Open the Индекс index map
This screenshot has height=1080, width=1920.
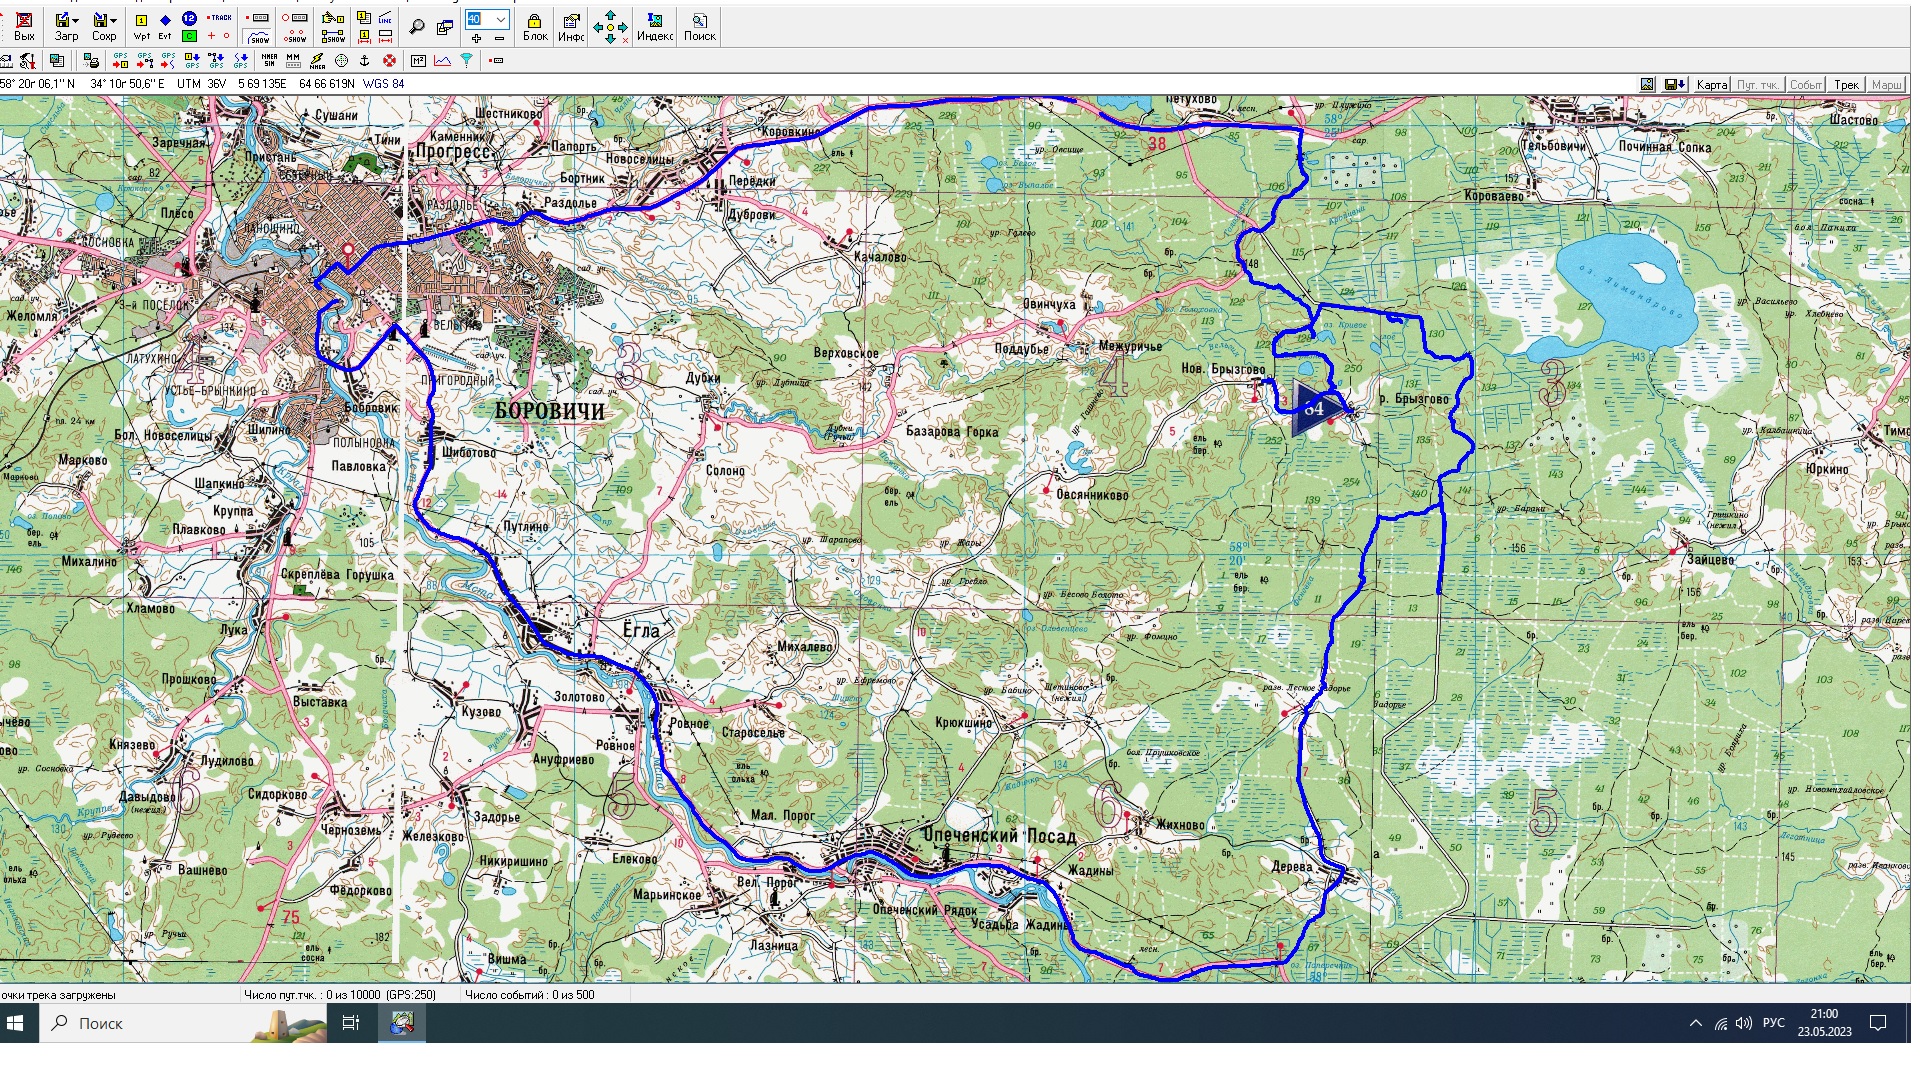655,27
